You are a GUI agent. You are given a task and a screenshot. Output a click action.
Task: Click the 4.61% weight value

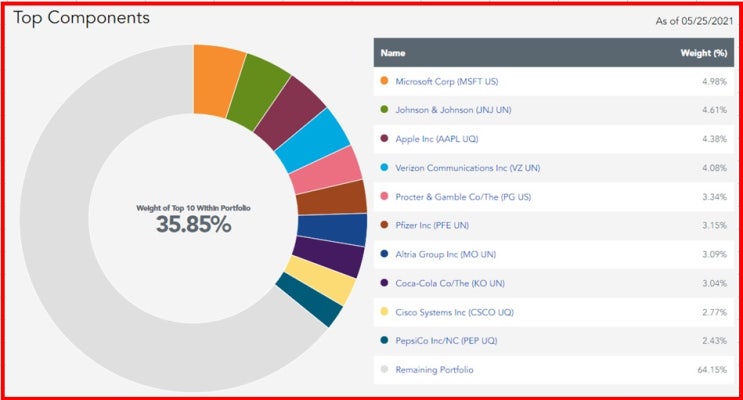[714, 110]
